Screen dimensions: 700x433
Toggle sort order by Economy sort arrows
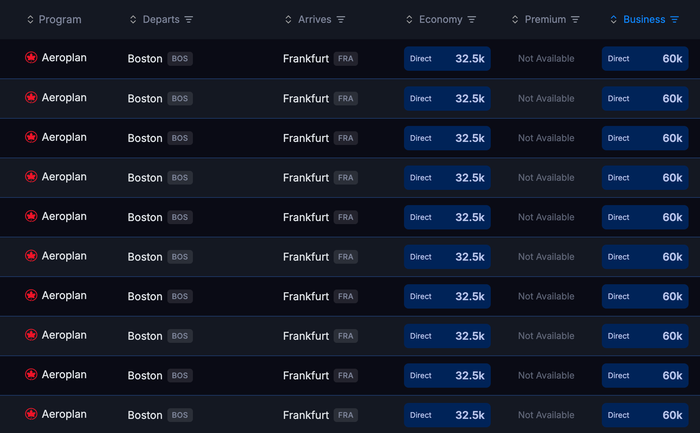(409, 20)
